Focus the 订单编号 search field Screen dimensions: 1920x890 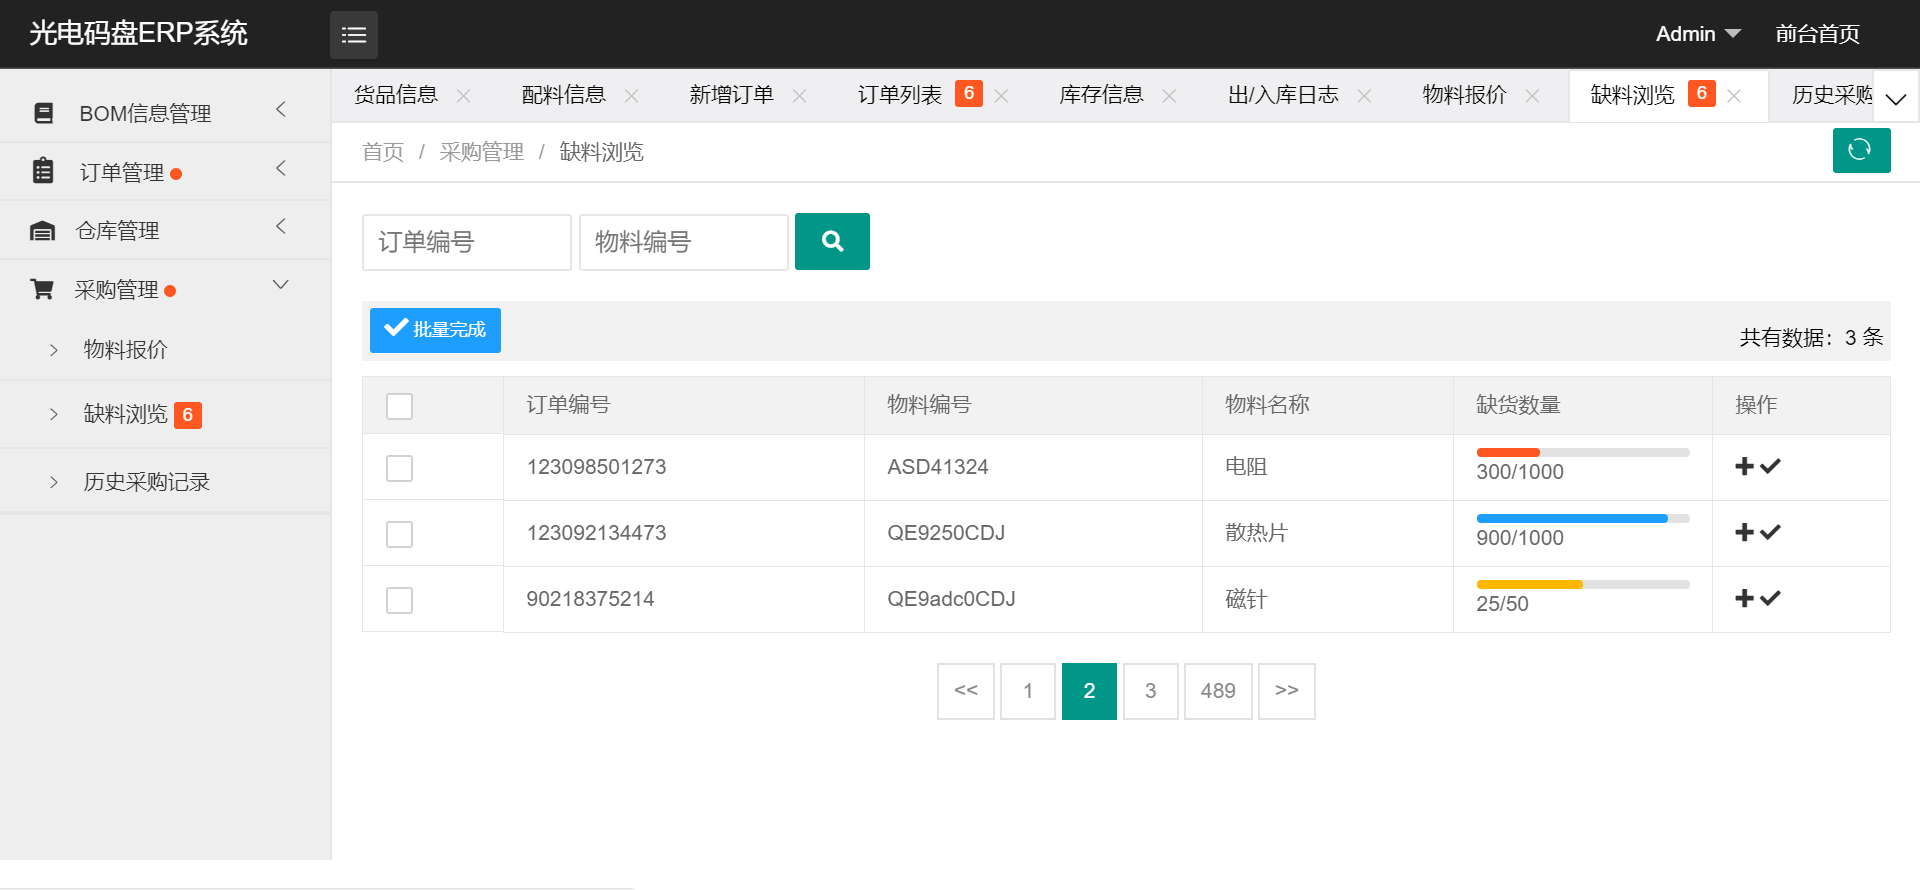click(x=467, y=242)
